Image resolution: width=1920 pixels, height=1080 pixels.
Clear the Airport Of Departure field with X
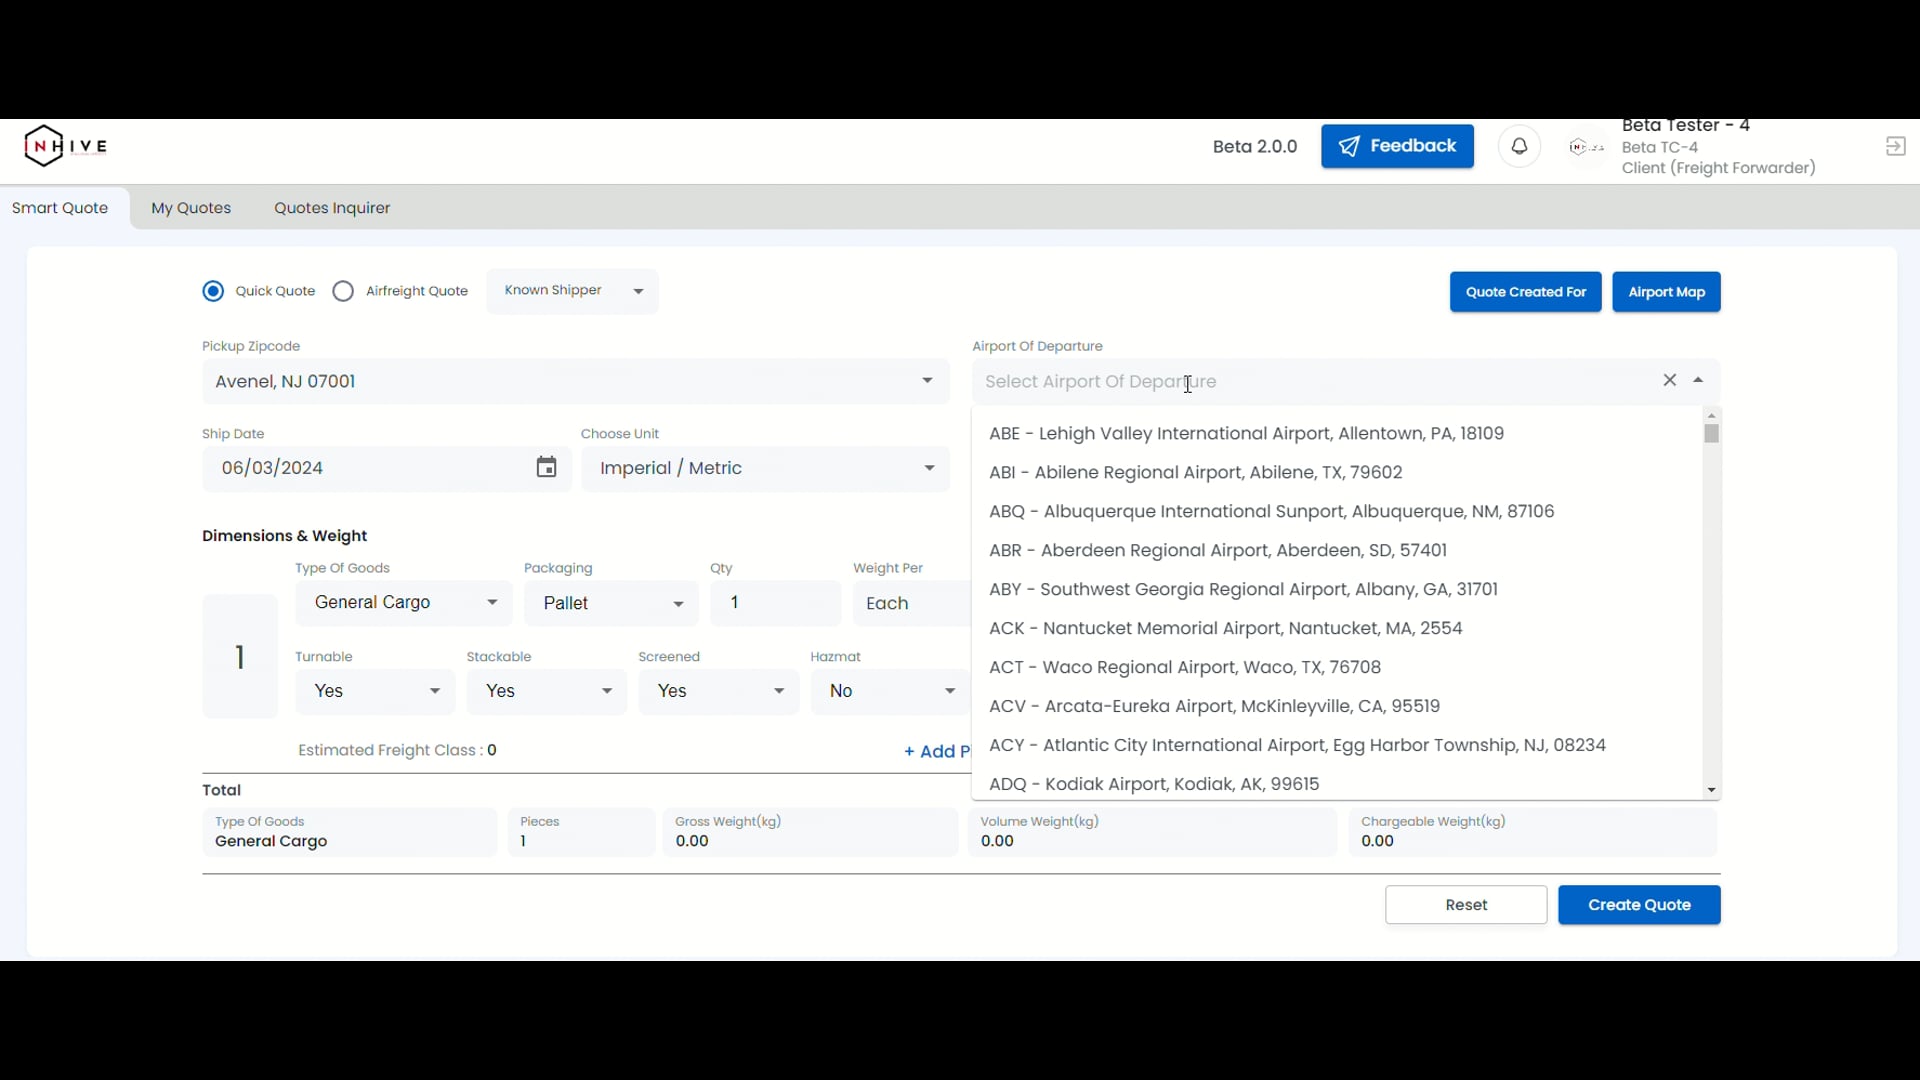tap(1669, 380)
